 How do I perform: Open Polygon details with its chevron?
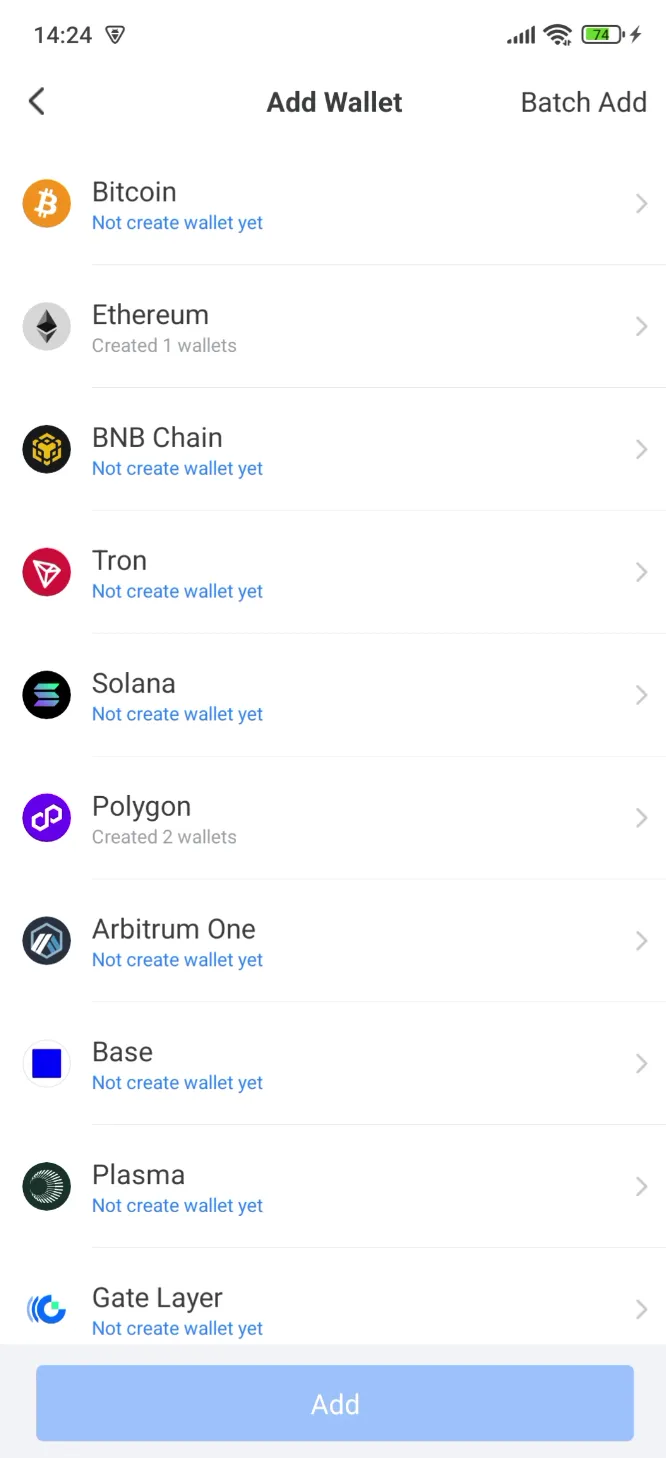pos(642,817)
